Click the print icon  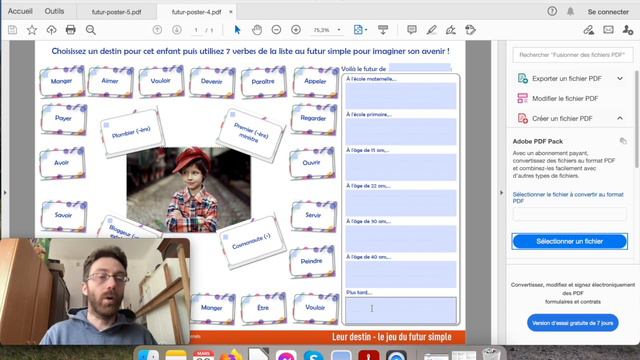click(x=71, y=29)
